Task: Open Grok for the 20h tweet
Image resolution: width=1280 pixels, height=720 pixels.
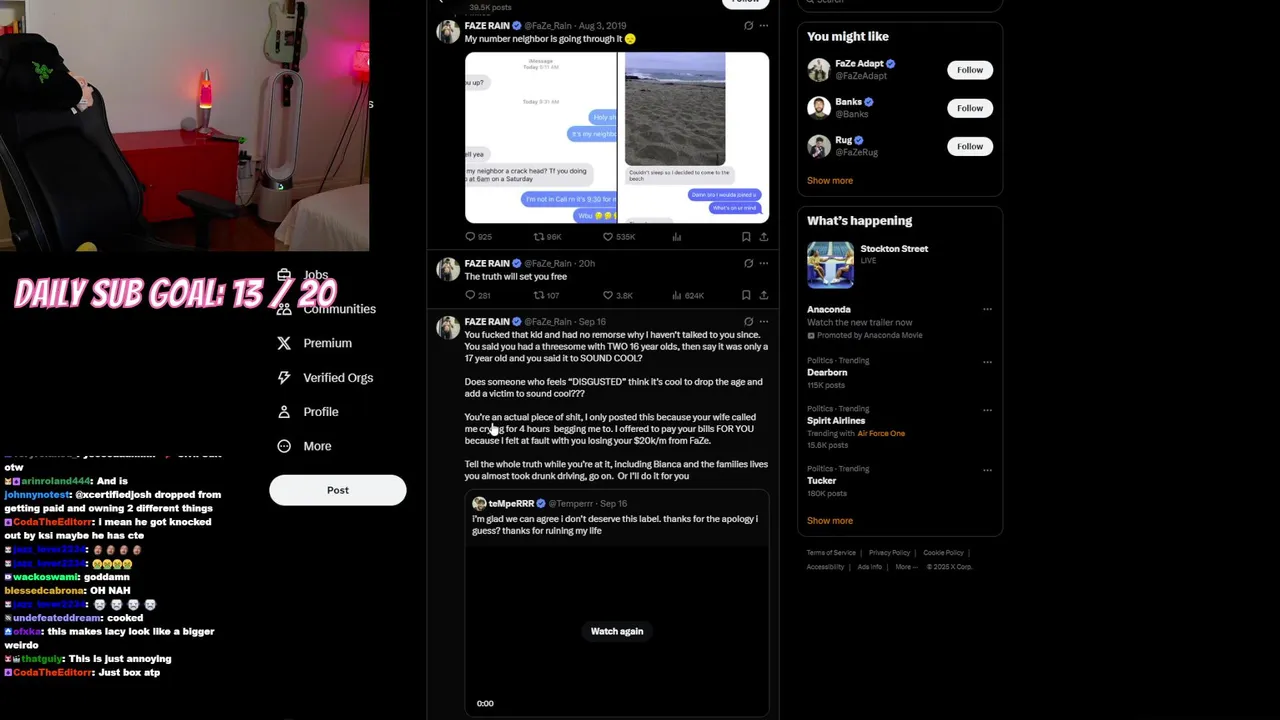Action: (748, 264)
